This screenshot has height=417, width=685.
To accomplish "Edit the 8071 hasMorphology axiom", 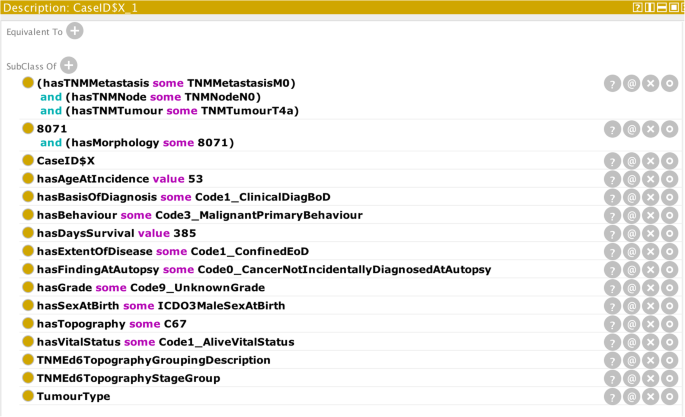I will tap(669, 129).
